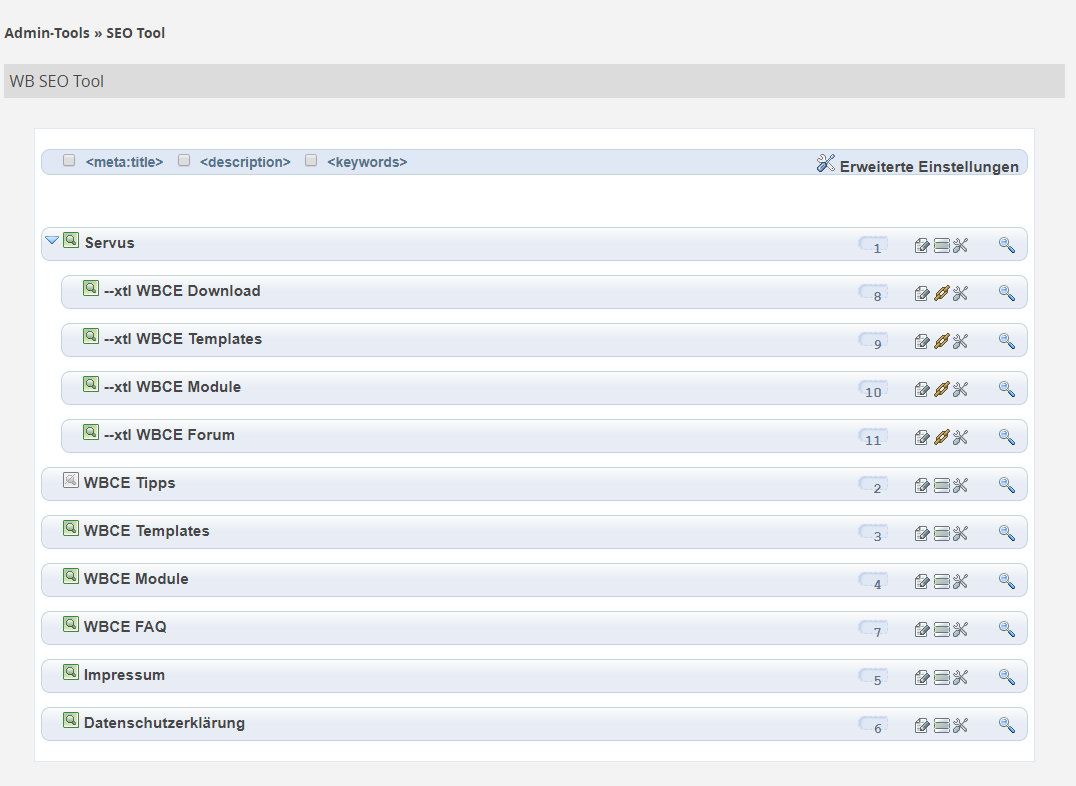The image size is (1076, 786).
Task: Open tools settings for top-level WBCE Templates
Action: (x=960, y=533)
